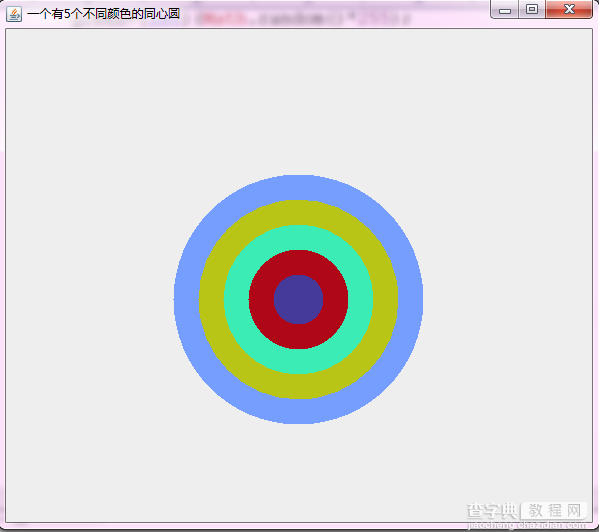The height and width of the screenshot is (532, 599).
Task: Click the 程 character in the watermark
Action: coord(555,511)
